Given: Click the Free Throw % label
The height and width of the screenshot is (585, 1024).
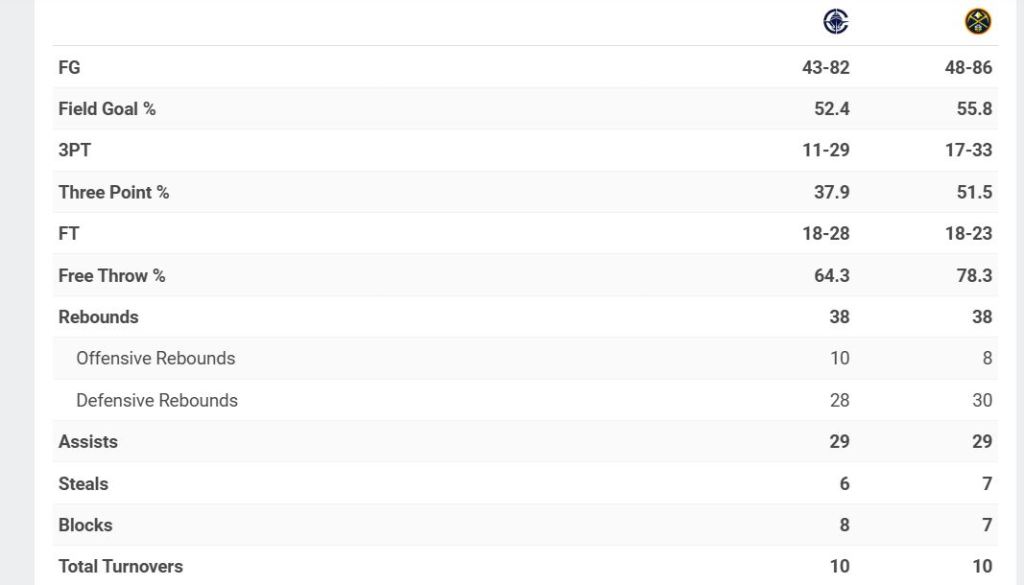Looking at the screenshot, I should [x=111, y=275].
